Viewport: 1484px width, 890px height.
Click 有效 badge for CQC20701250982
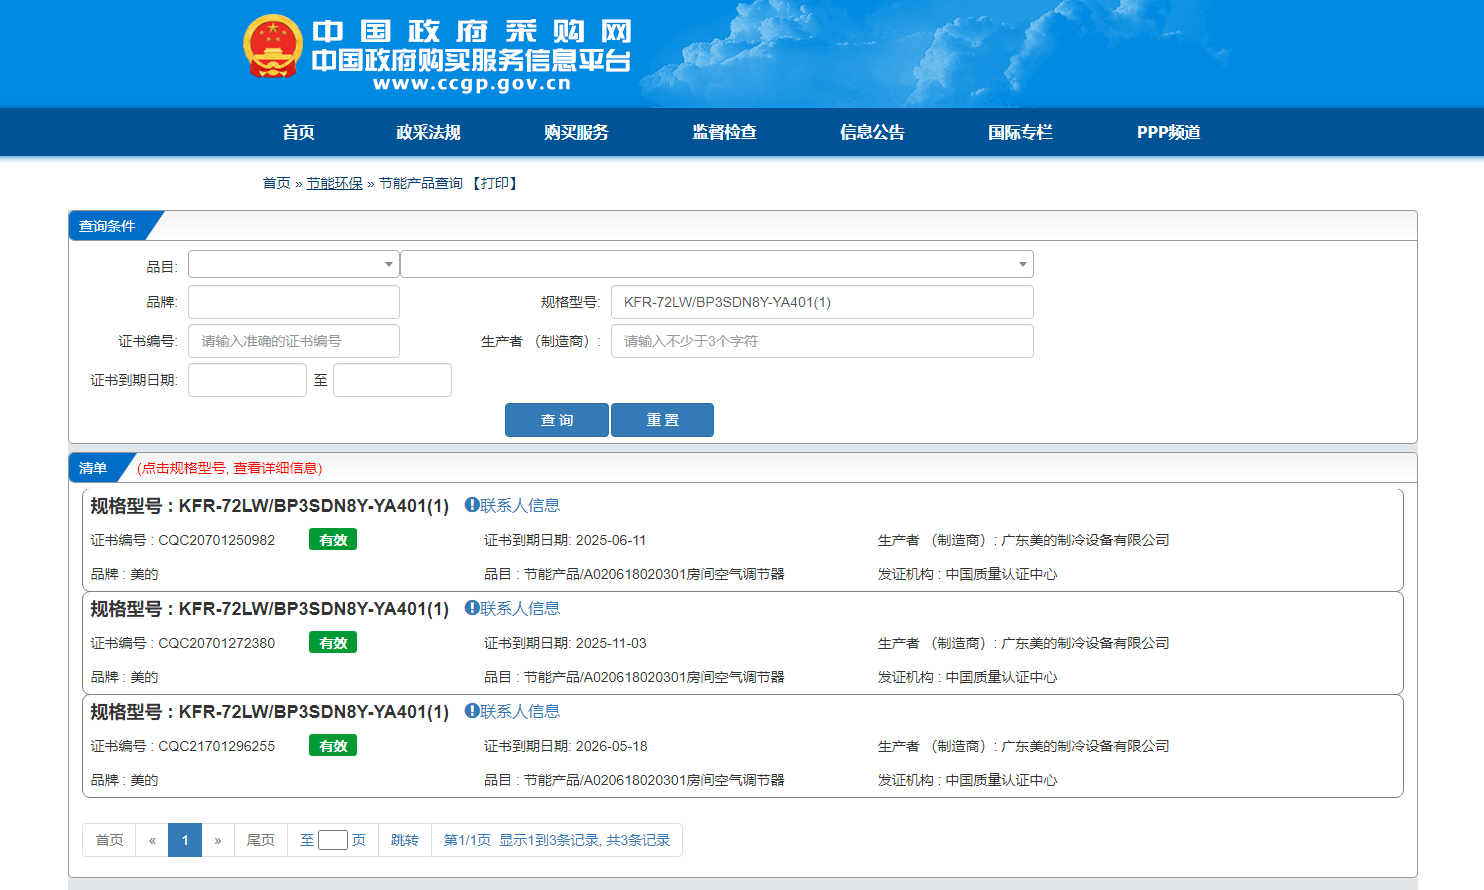[x=333, y=539]
